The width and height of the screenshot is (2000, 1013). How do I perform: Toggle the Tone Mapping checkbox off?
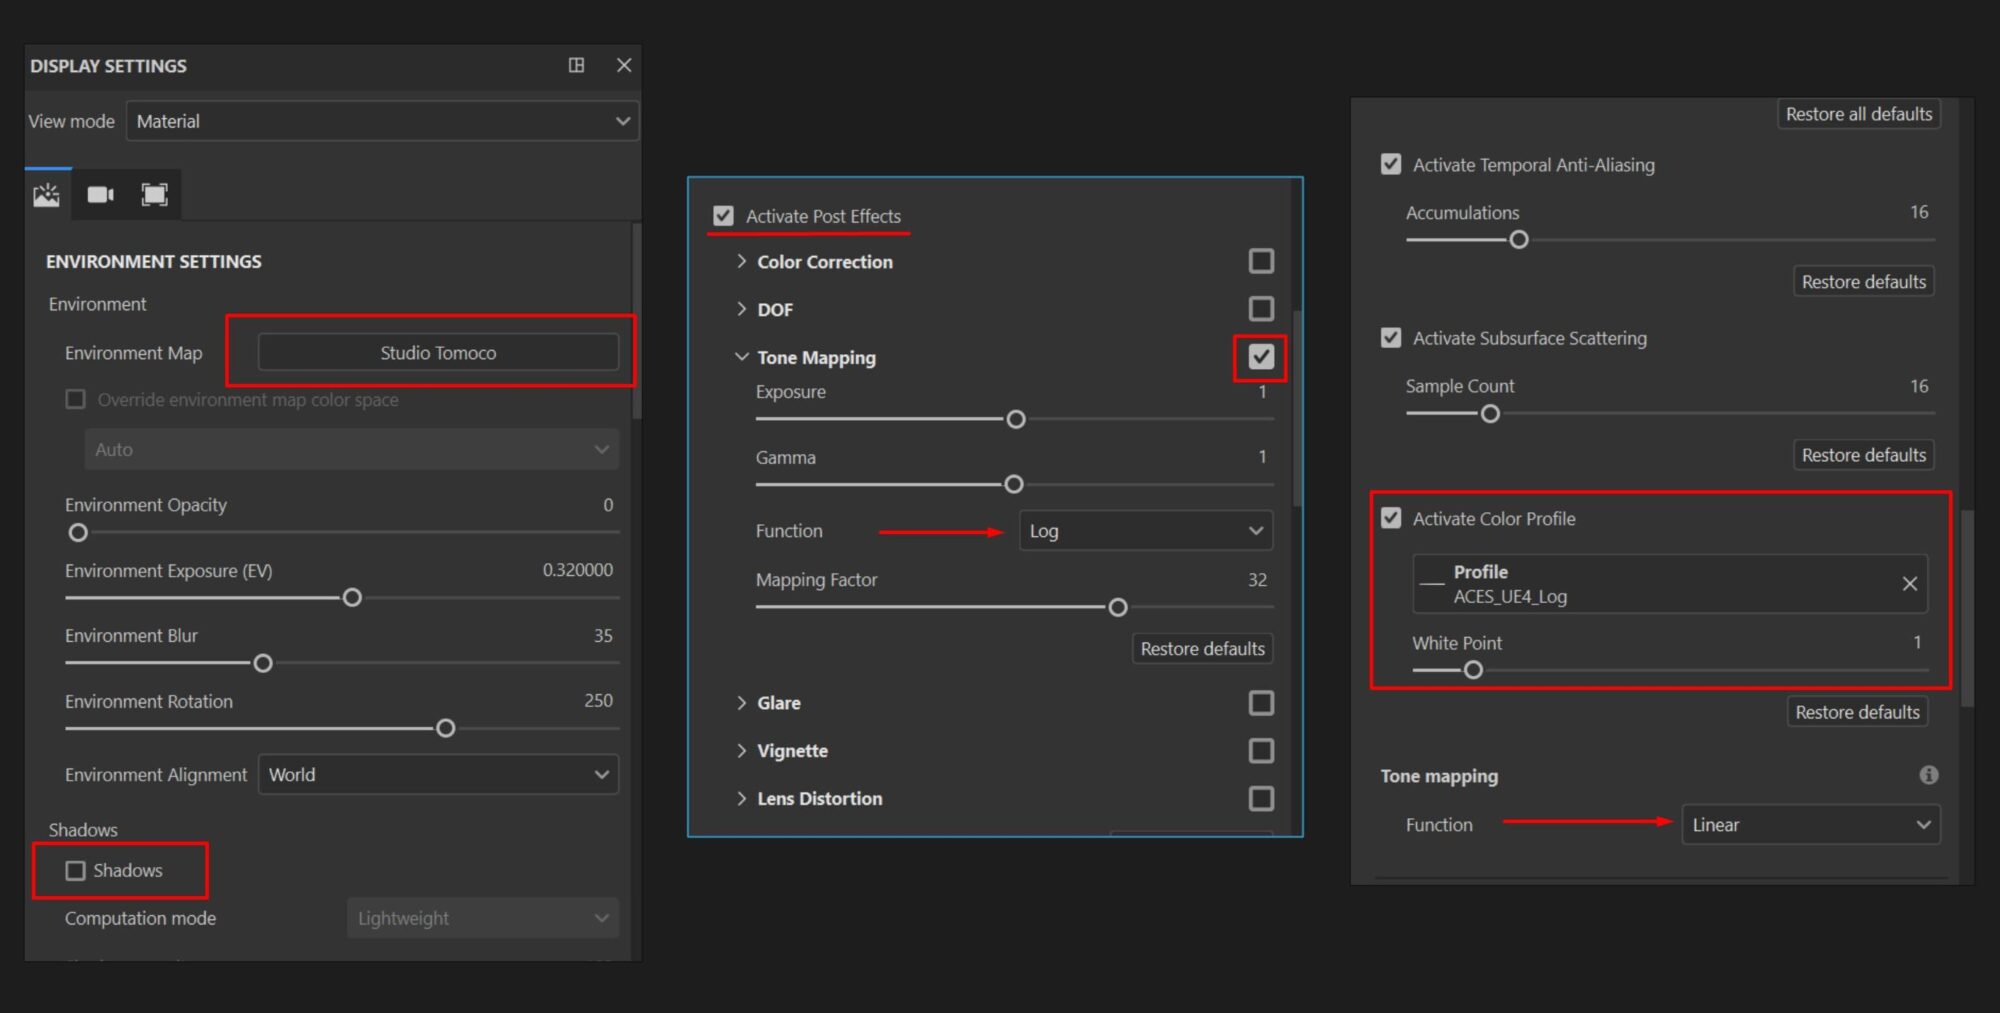point(1261,357)
